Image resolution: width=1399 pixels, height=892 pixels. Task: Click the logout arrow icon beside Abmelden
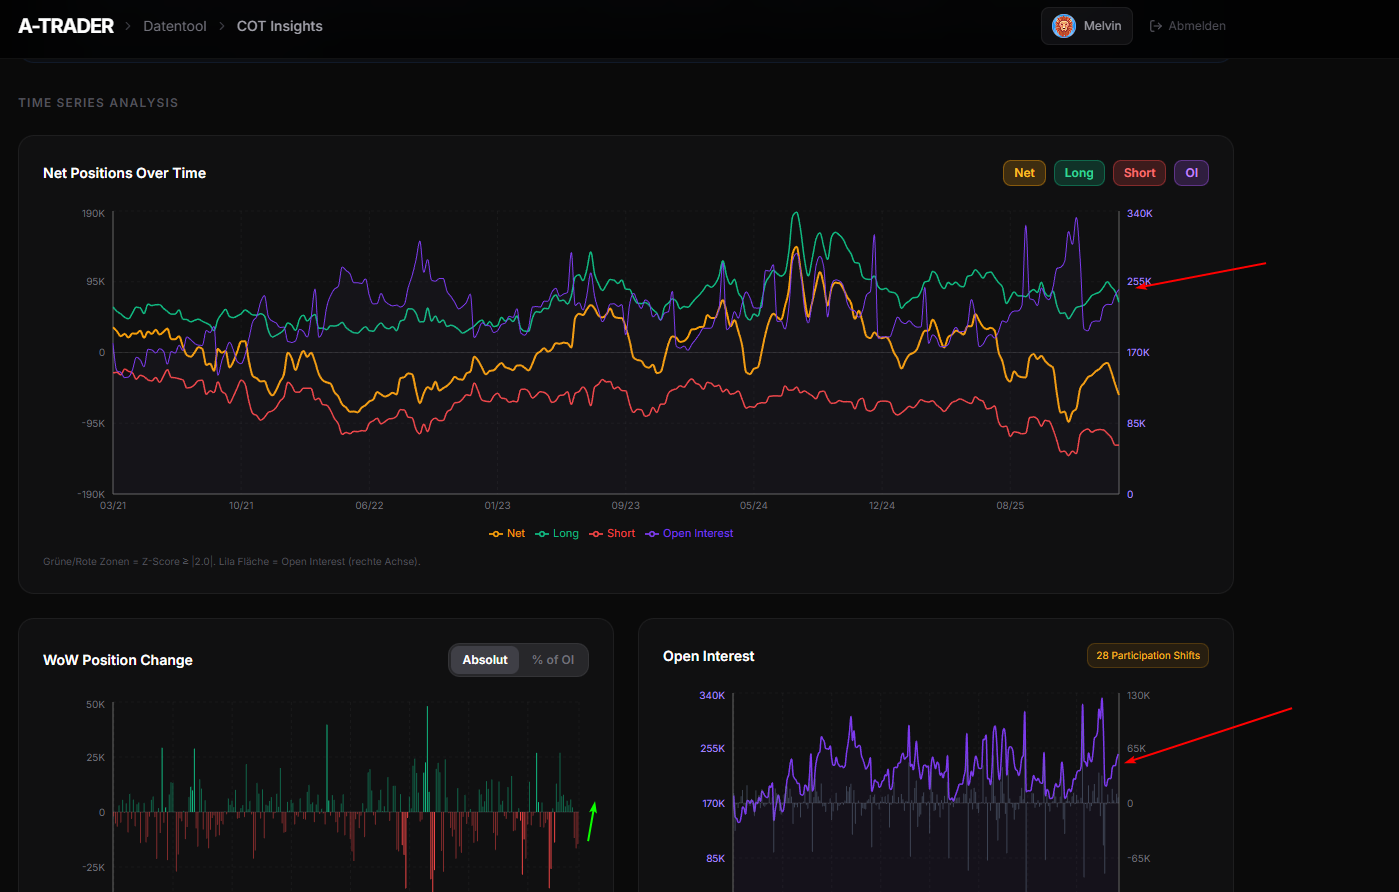pyautogui.click(x=1155, y=25)
